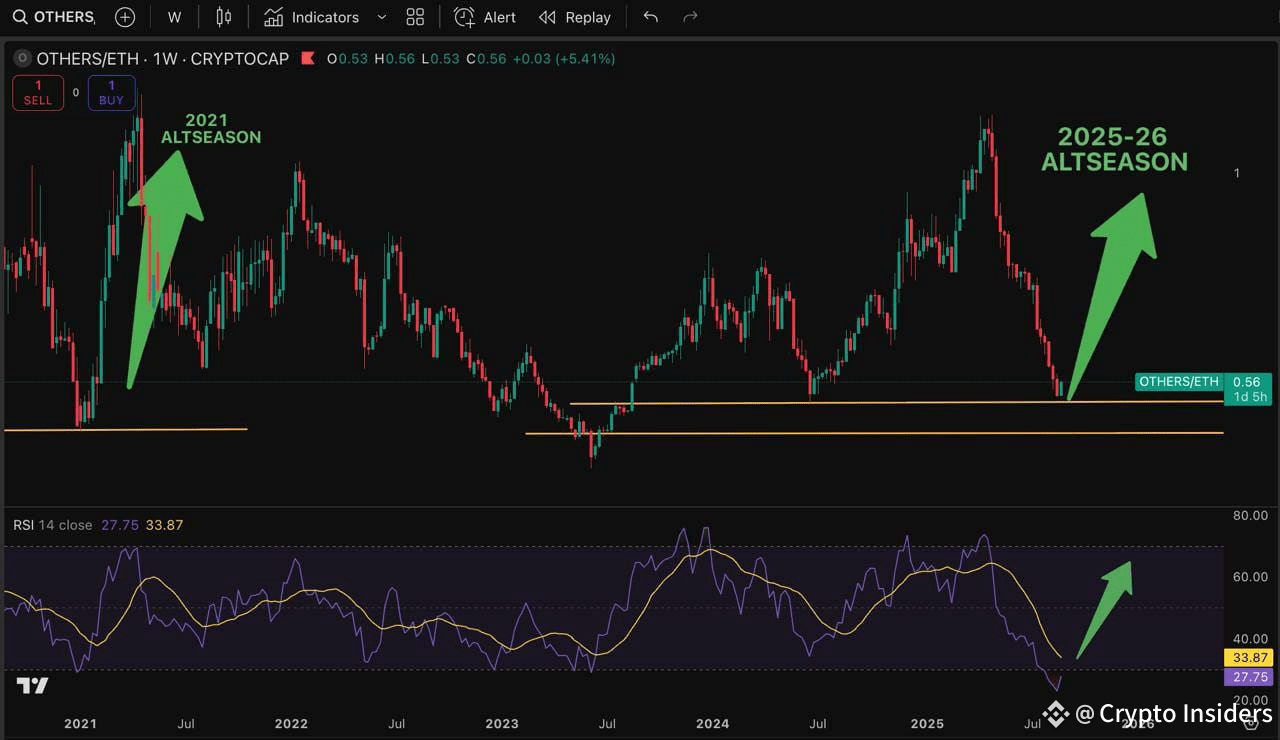Click the 40.00 level on RSI scale
This screenshot has width=1280, height=740.
point(1251,639)
